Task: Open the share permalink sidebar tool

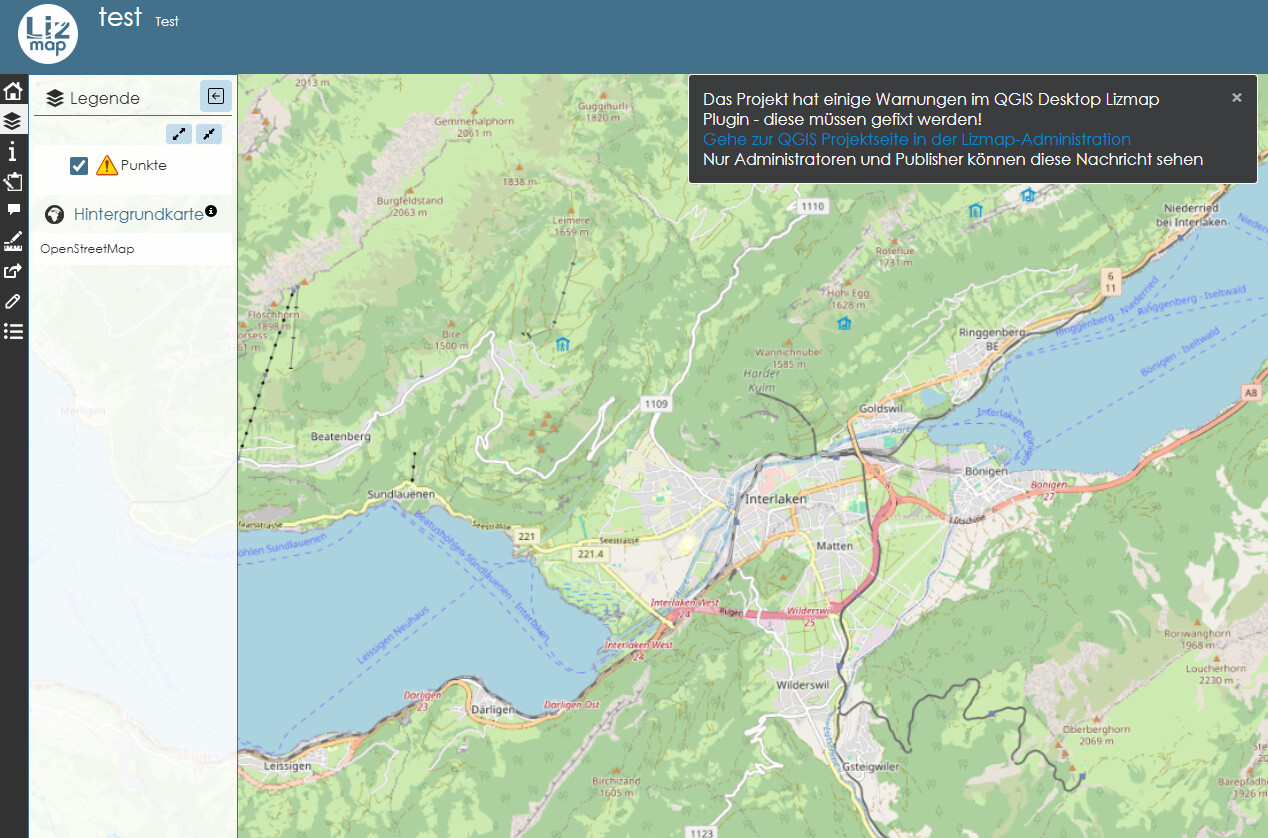Action: point(13,270)
